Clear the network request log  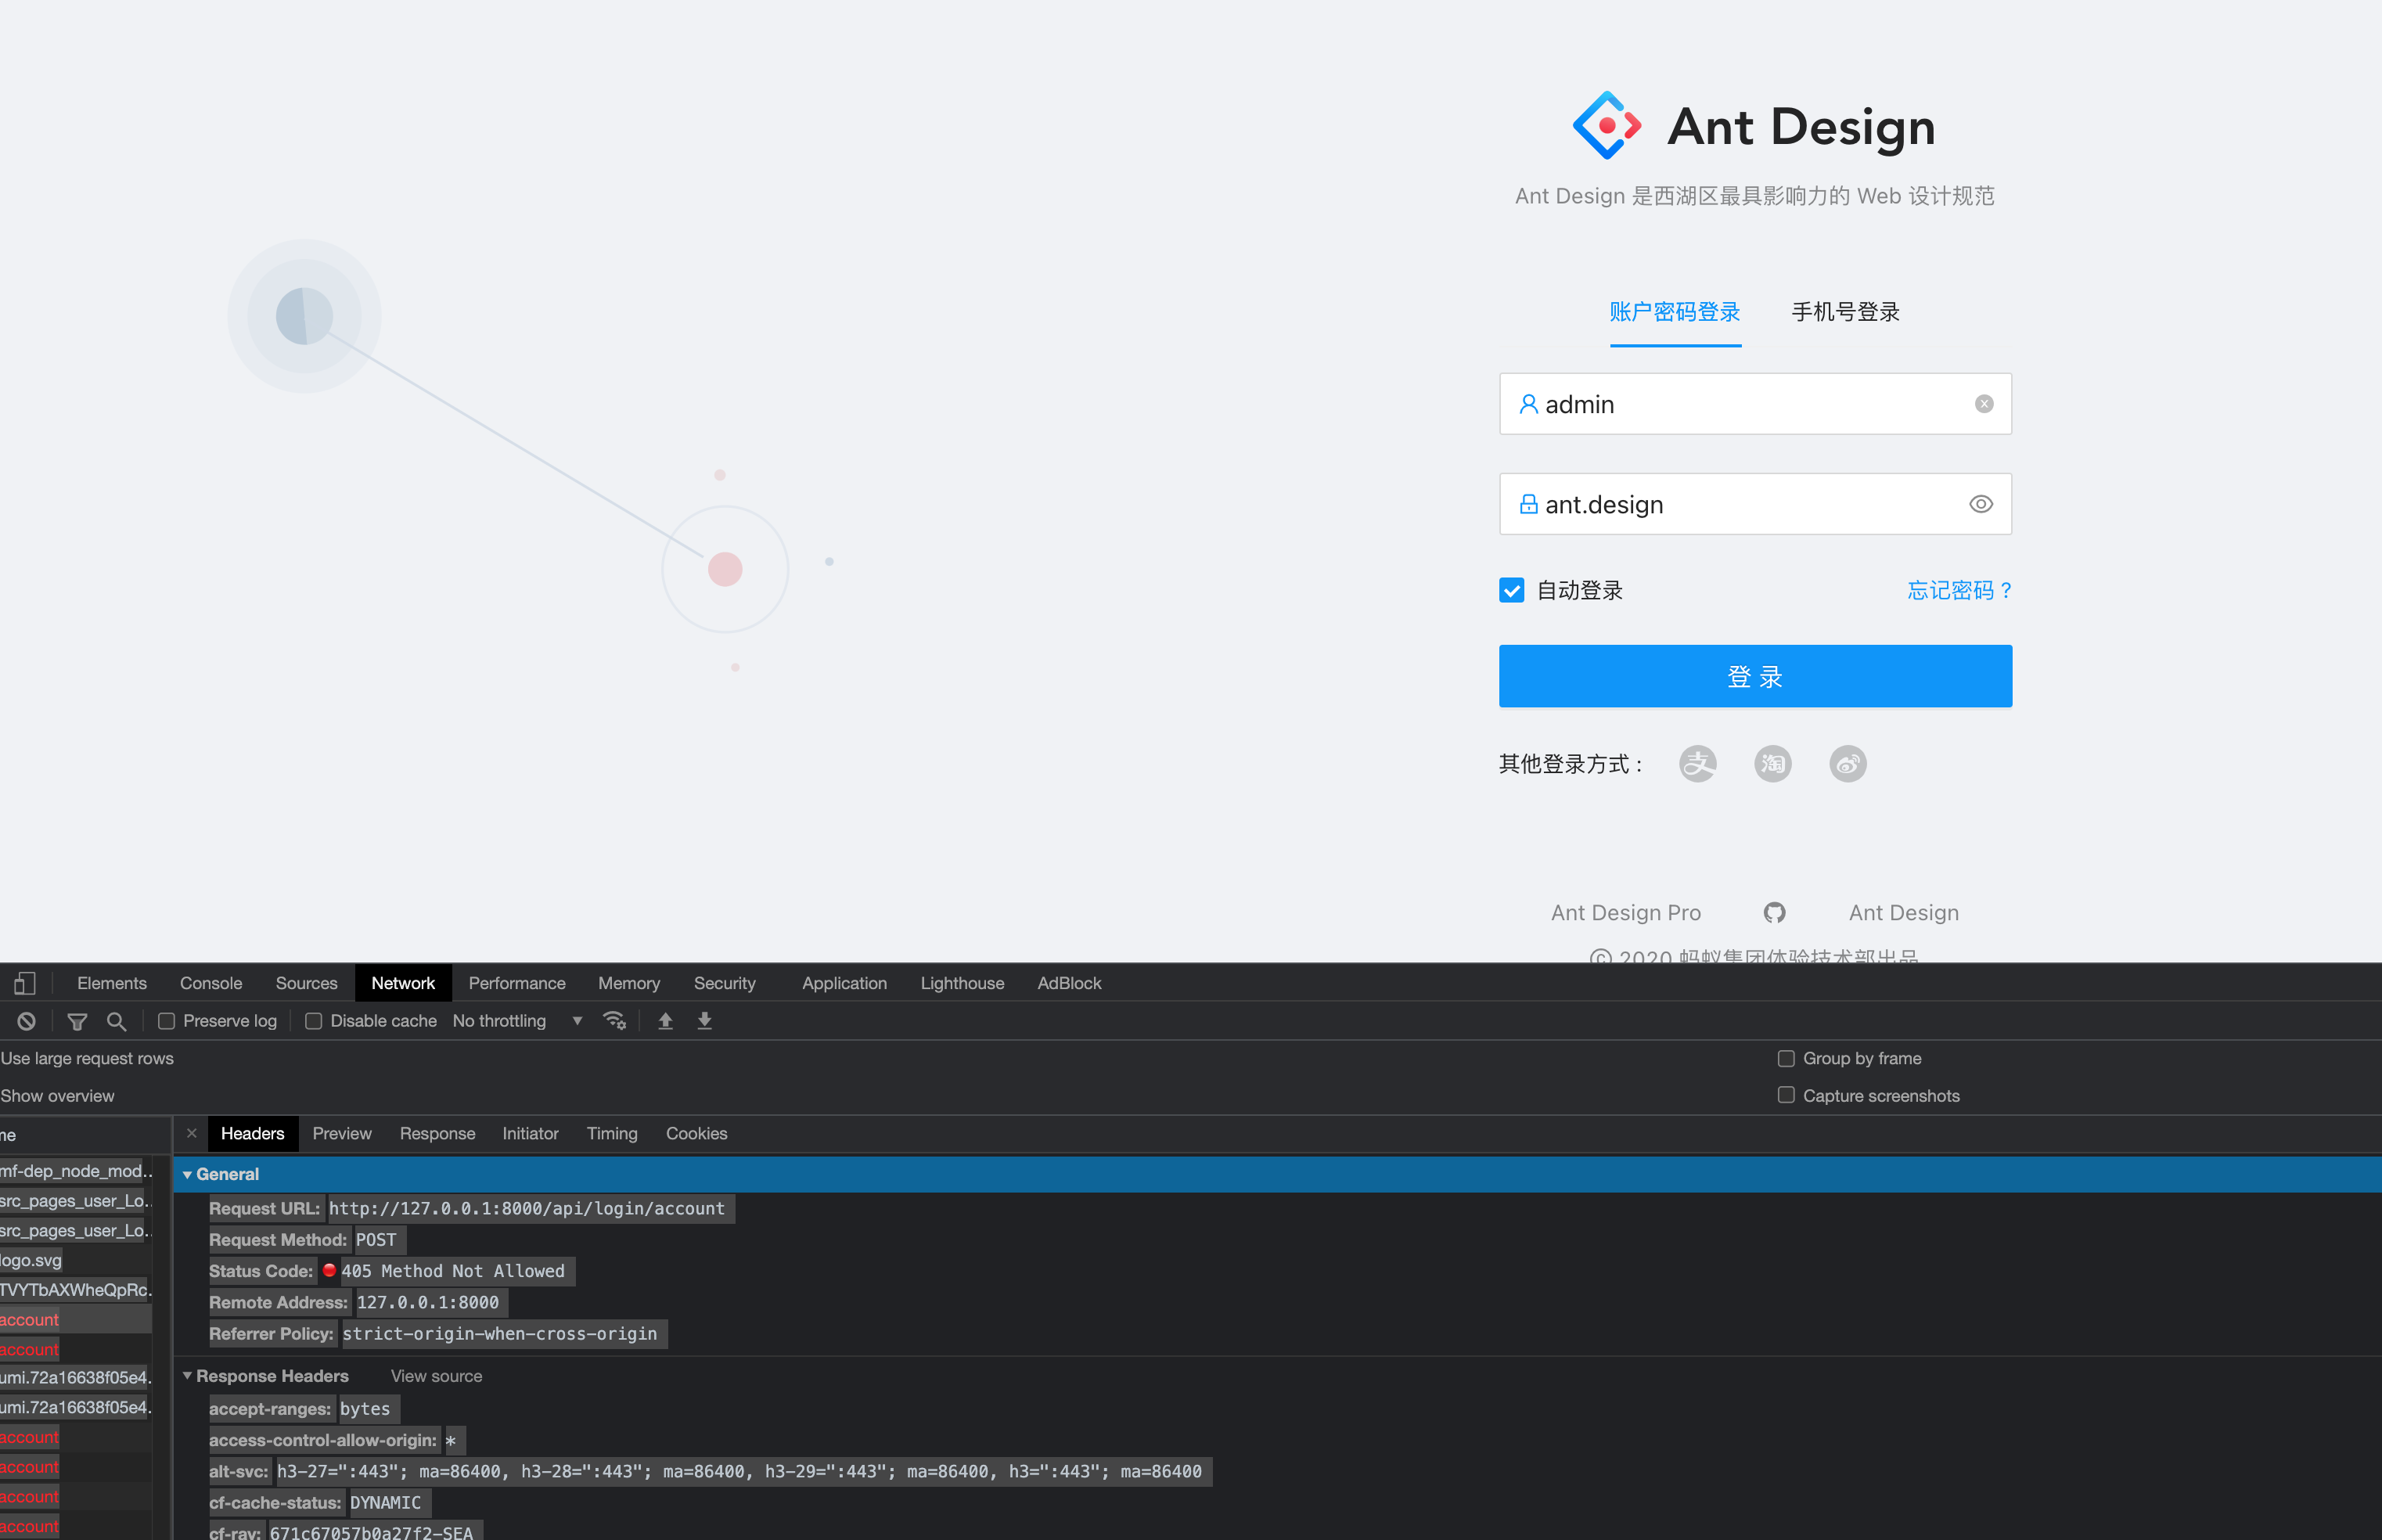point(25,1021)
